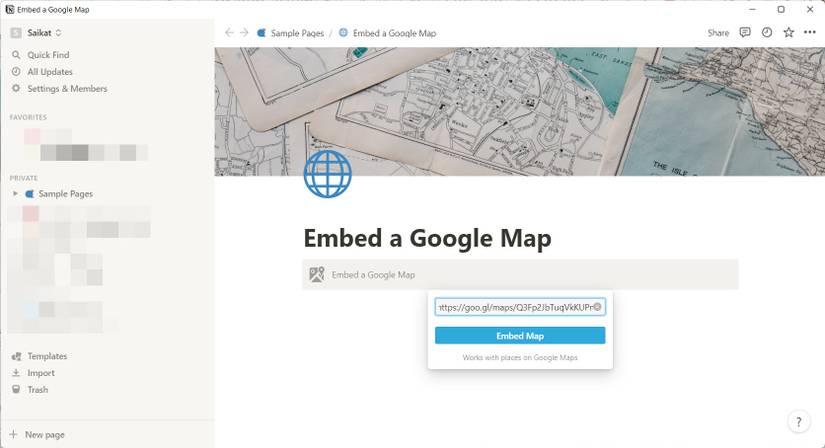Create a New page

tap(45, 435)
